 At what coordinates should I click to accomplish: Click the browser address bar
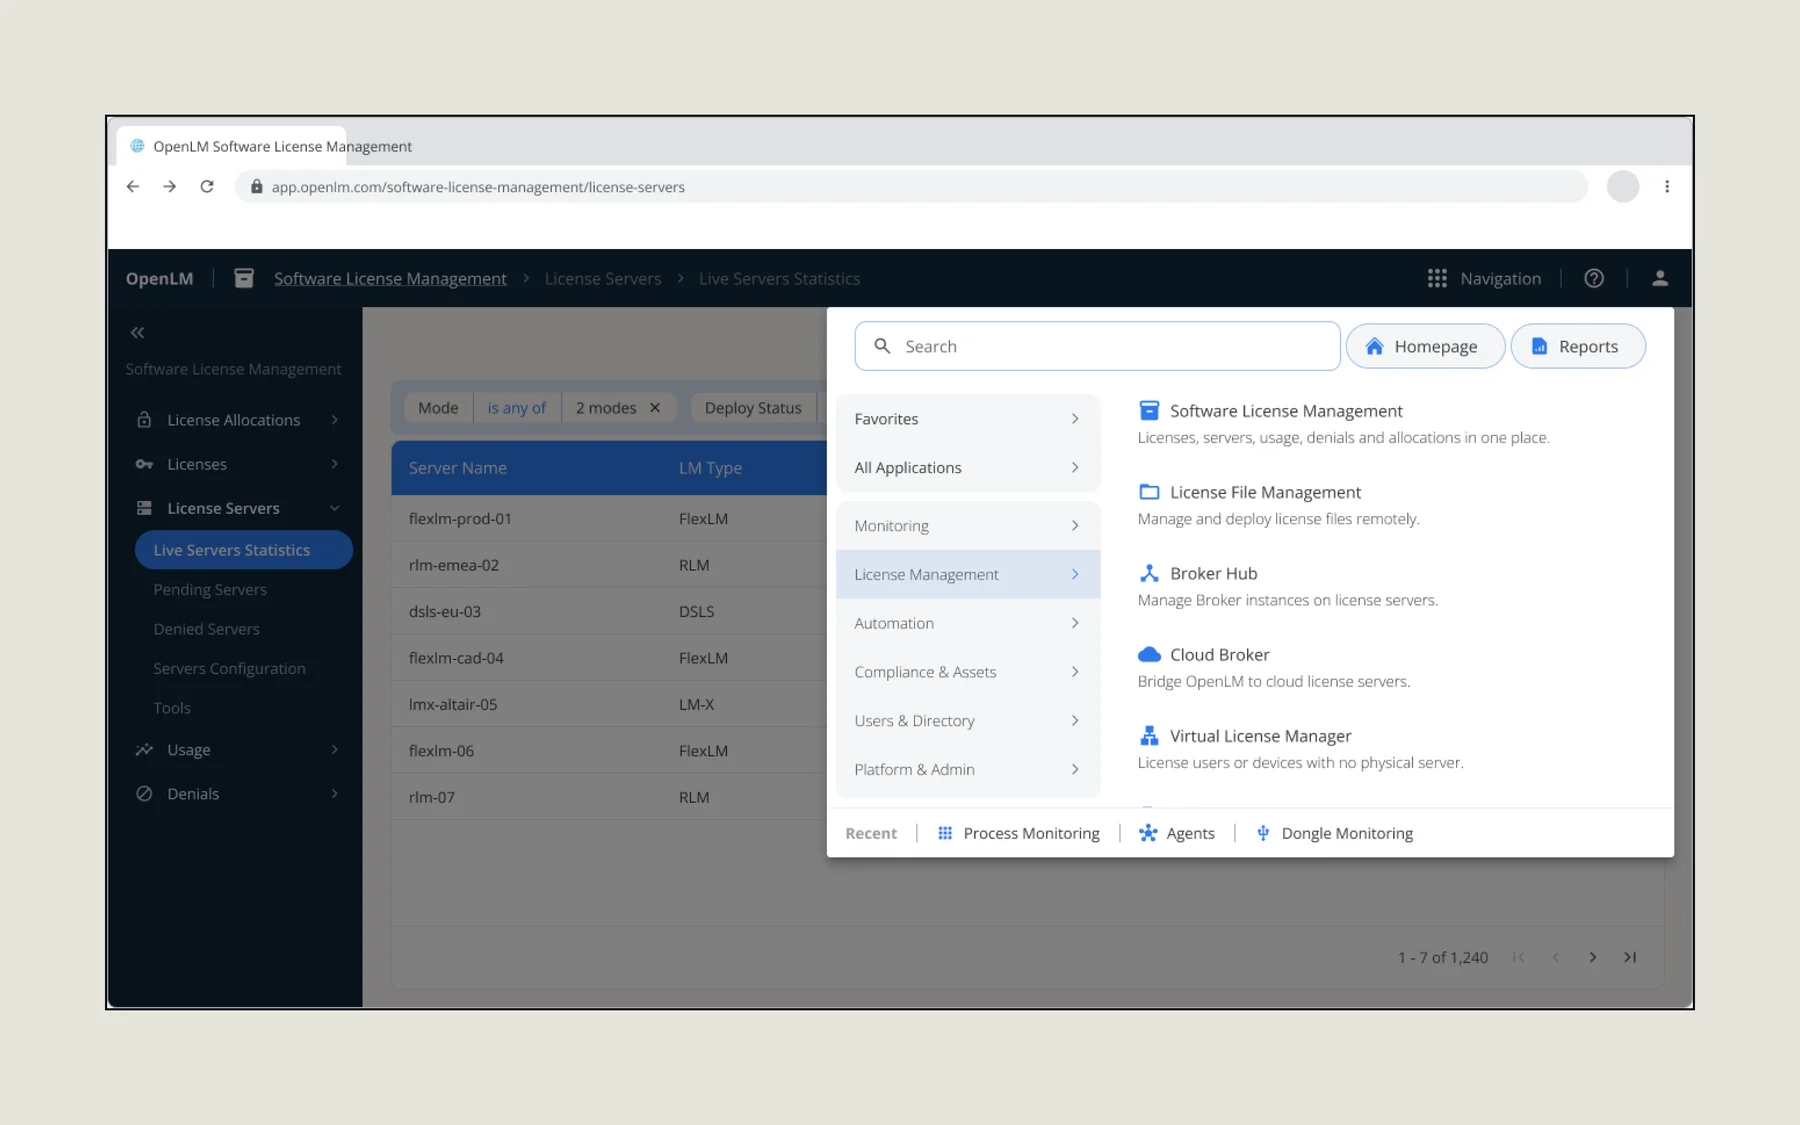click(x=910, y=187)
